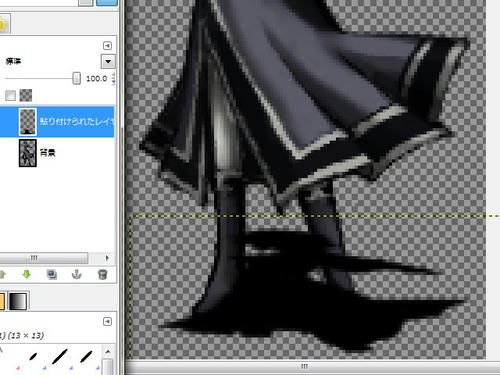Toggle the lock alpha channel checkerboard icon

pos(26,95)
